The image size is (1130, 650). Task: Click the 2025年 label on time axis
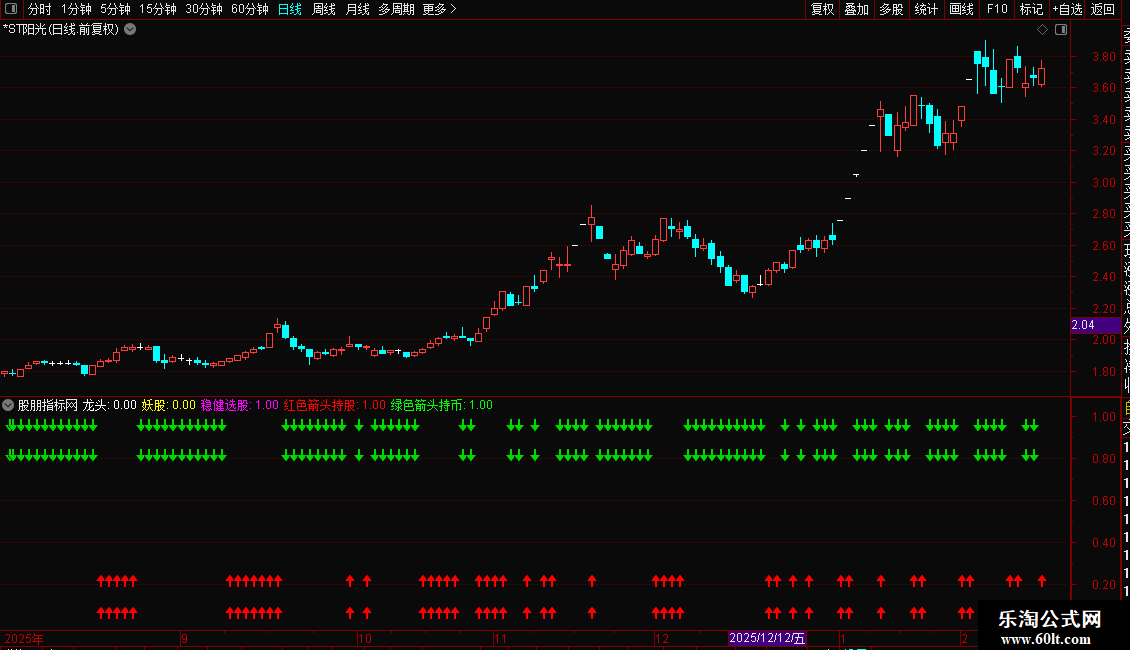pos(24,638)
